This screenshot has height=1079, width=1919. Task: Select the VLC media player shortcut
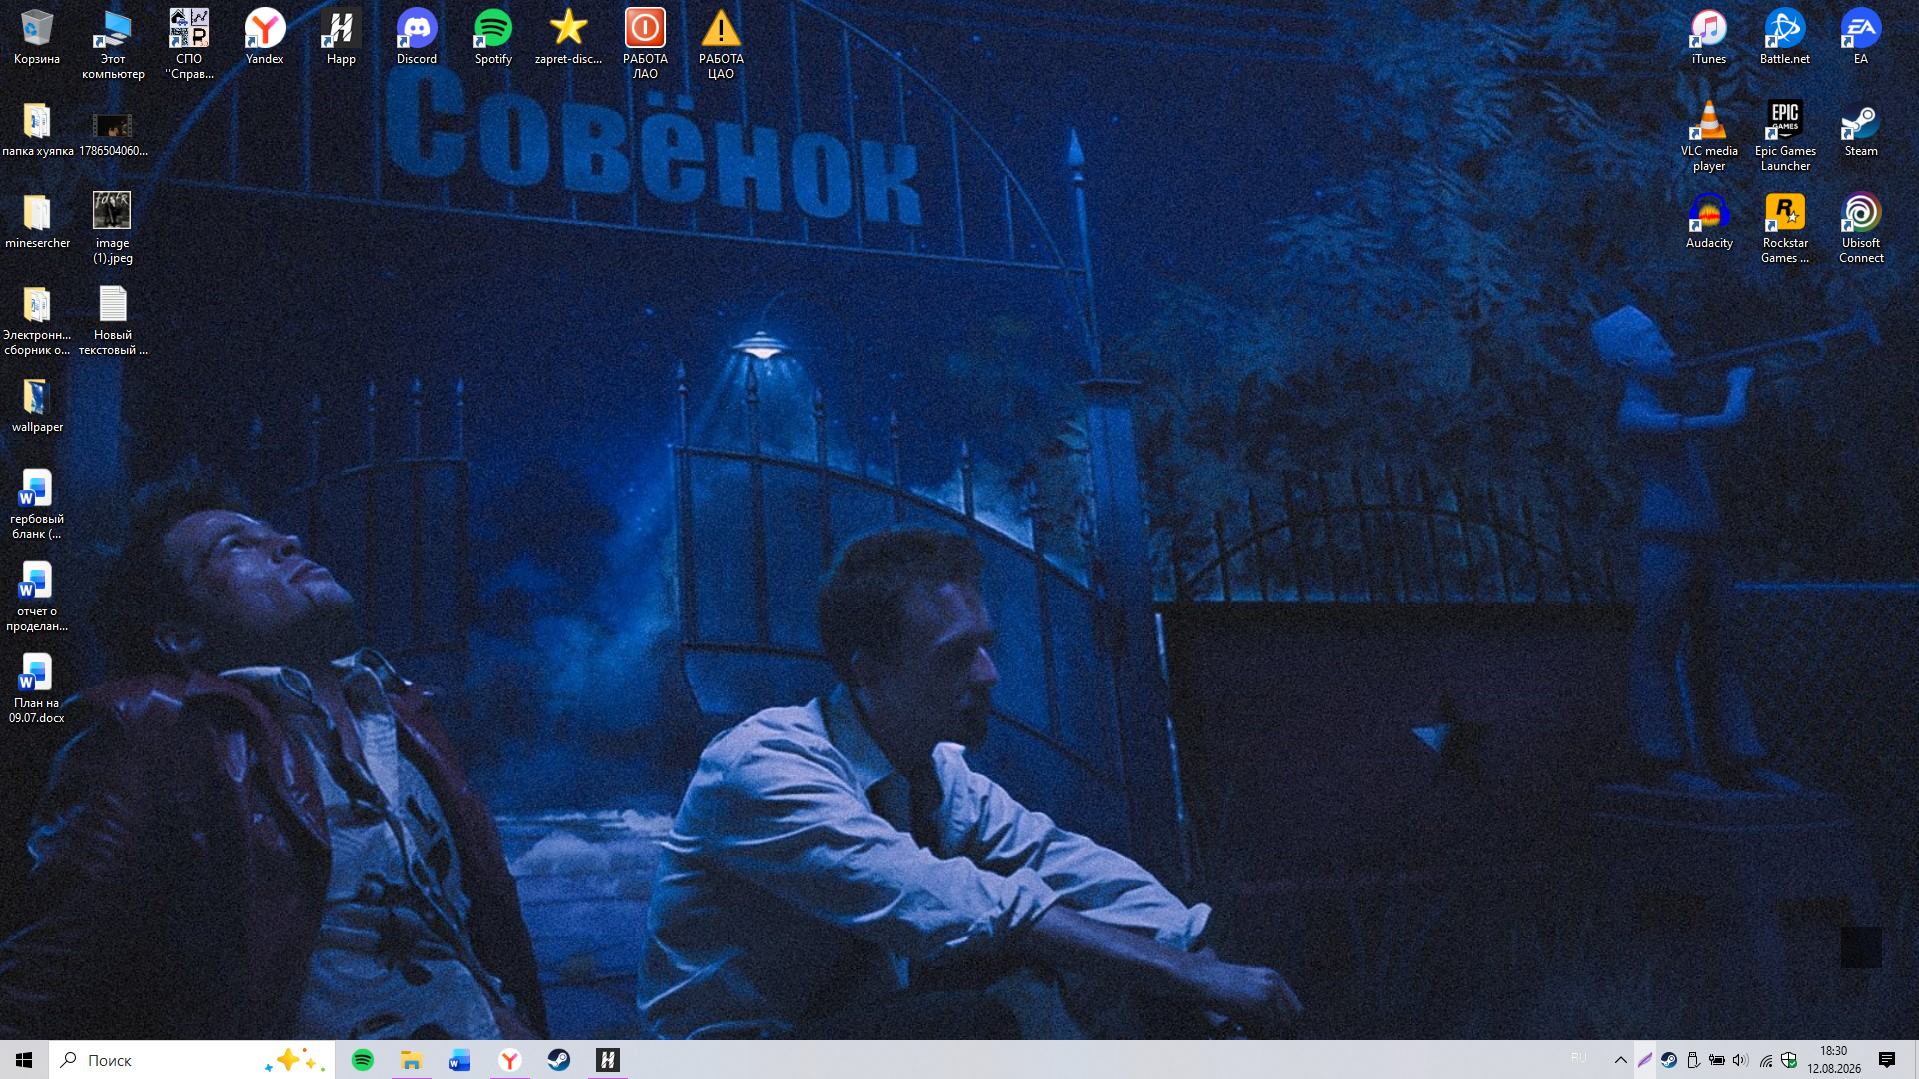coord(1709,137)
